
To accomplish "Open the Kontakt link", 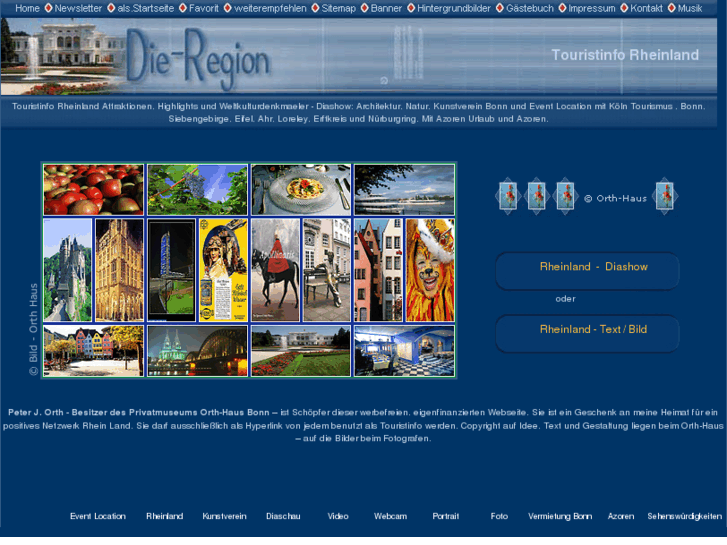I will point(646,8).
